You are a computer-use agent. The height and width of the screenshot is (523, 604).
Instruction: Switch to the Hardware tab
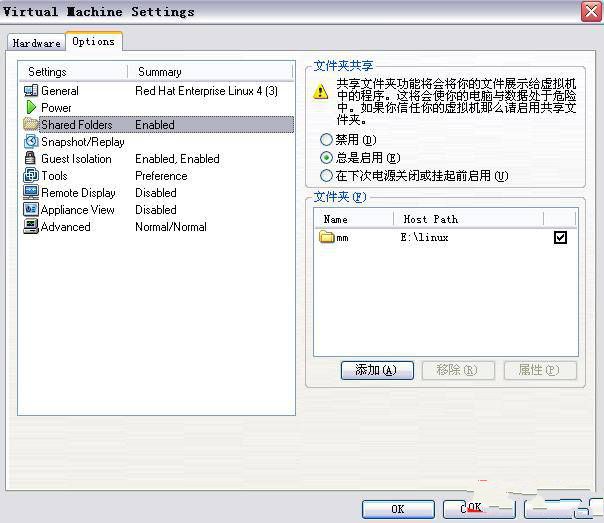[x=36, y=43]
